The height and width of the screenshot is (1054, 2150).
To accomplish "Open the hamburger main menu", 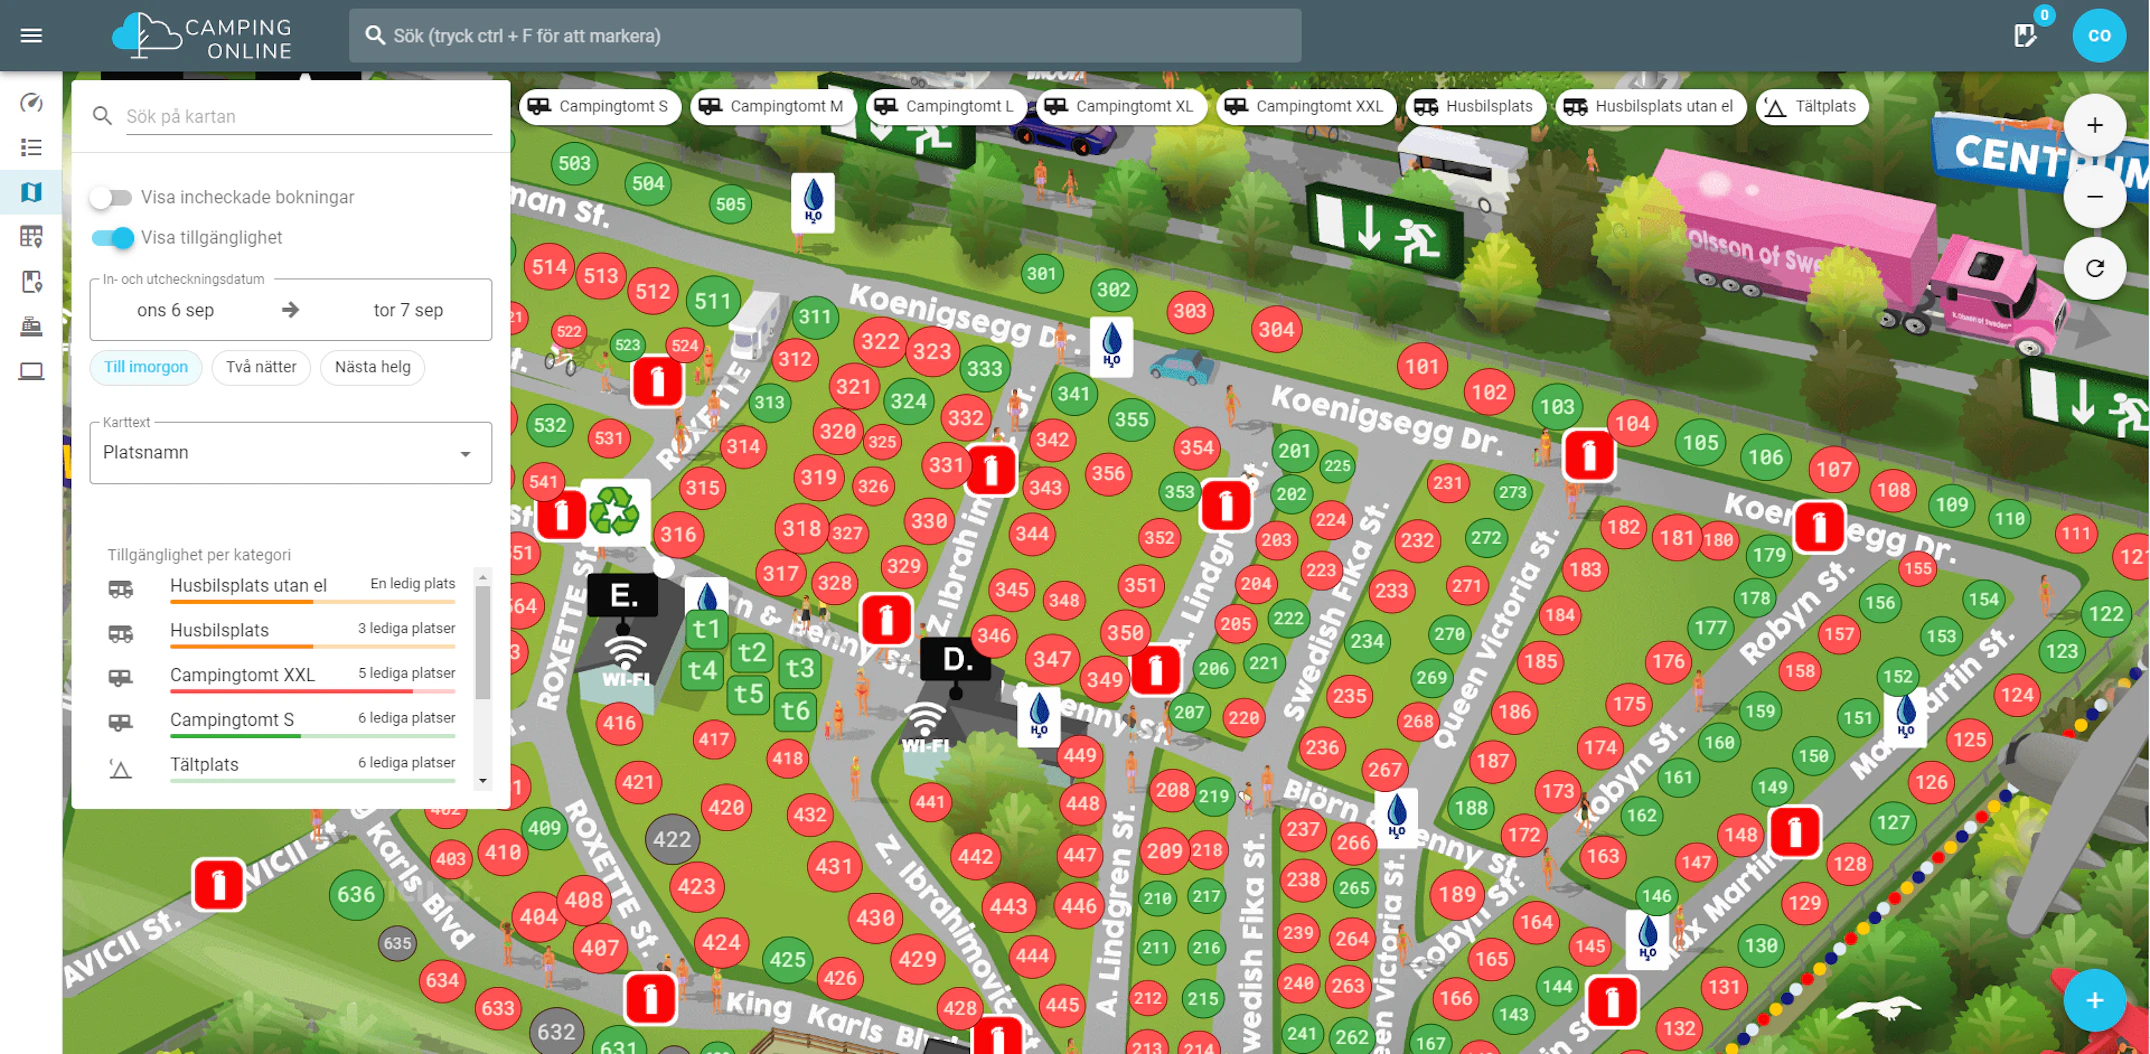I will point(31,36).
